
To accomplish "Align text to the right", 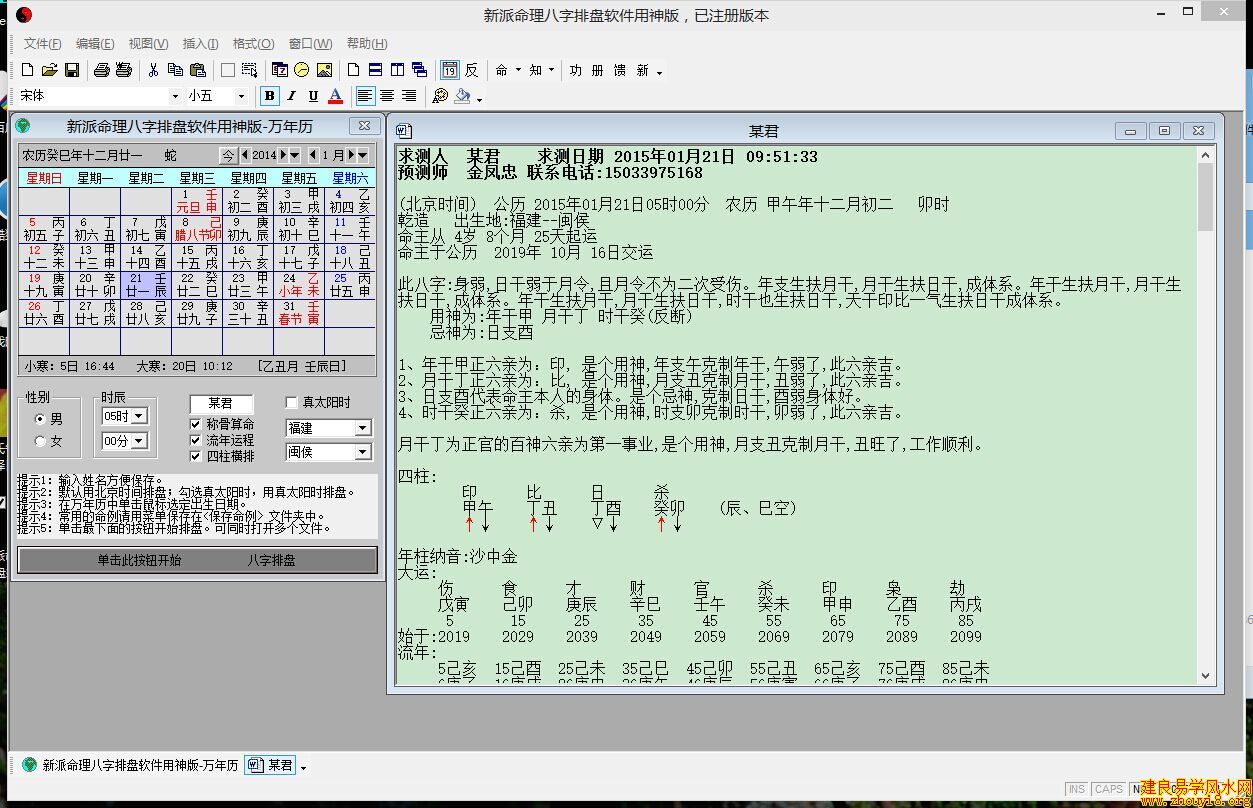I will [x=409, y=96].
